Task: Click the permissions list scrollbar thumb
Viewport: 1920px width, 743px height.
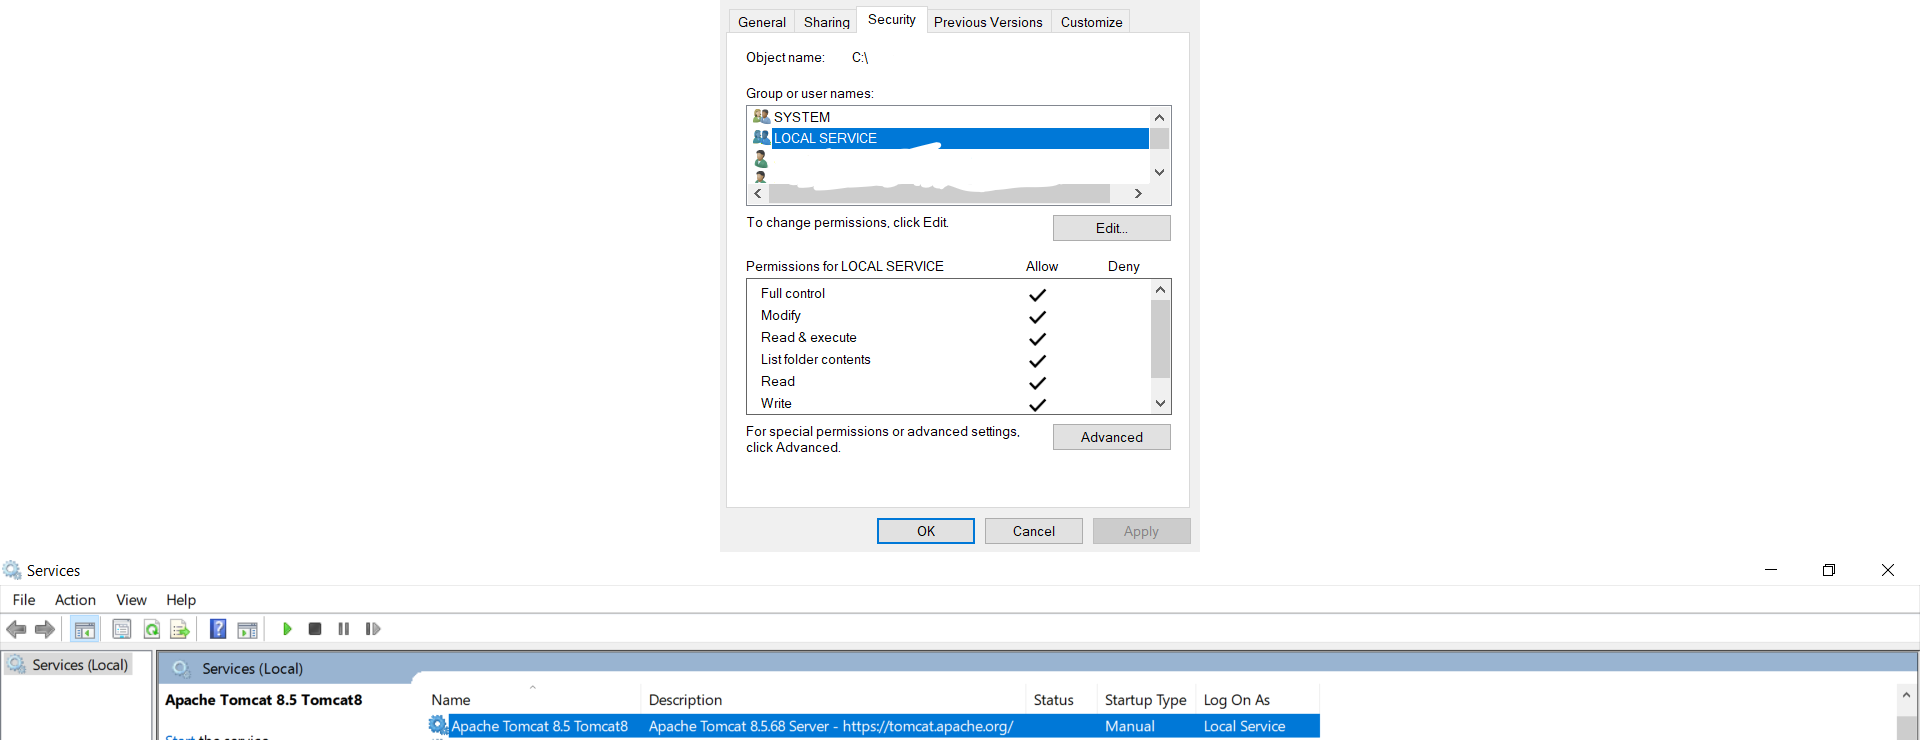Action: (x=1160, y=339)
